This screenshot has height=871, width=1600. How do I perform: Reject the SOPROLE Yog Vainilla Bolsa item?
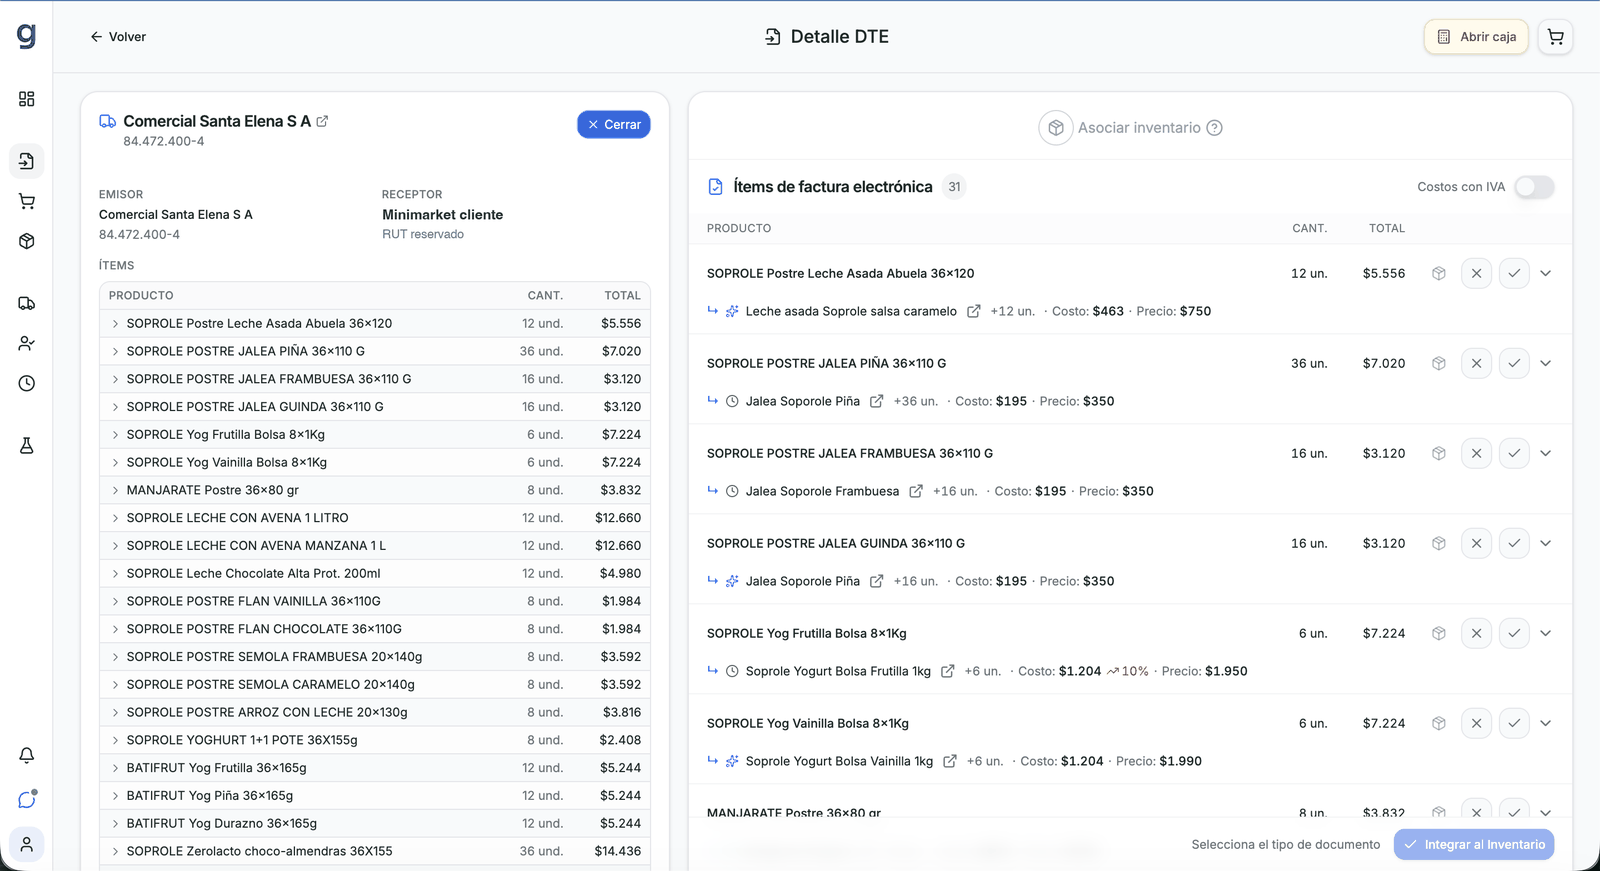(1476, 723)
